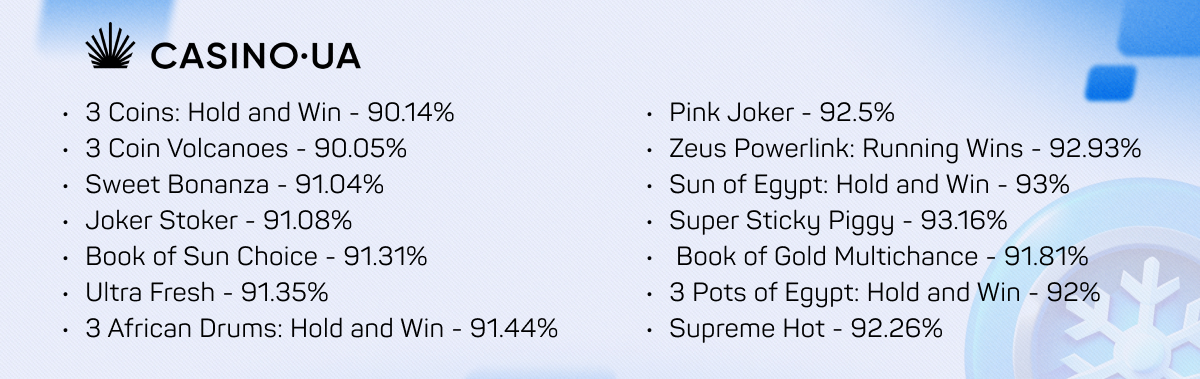Click bullet beside 3 Coins entry
The image size is (1200, 379).
click(x=65, y=114)
